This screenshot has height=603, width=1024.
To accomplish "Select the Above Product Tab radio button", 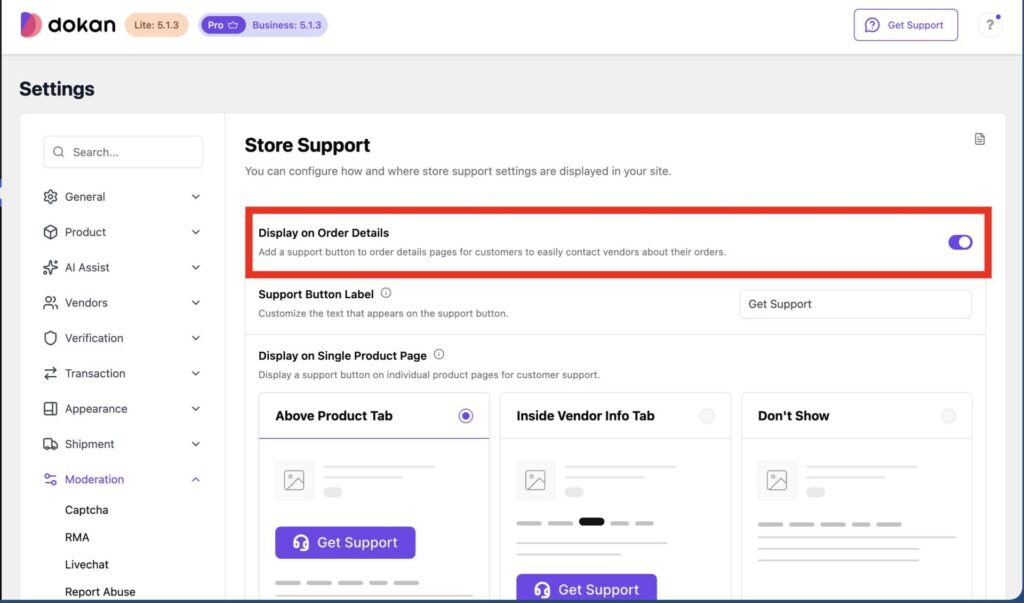I will [466, 416].
